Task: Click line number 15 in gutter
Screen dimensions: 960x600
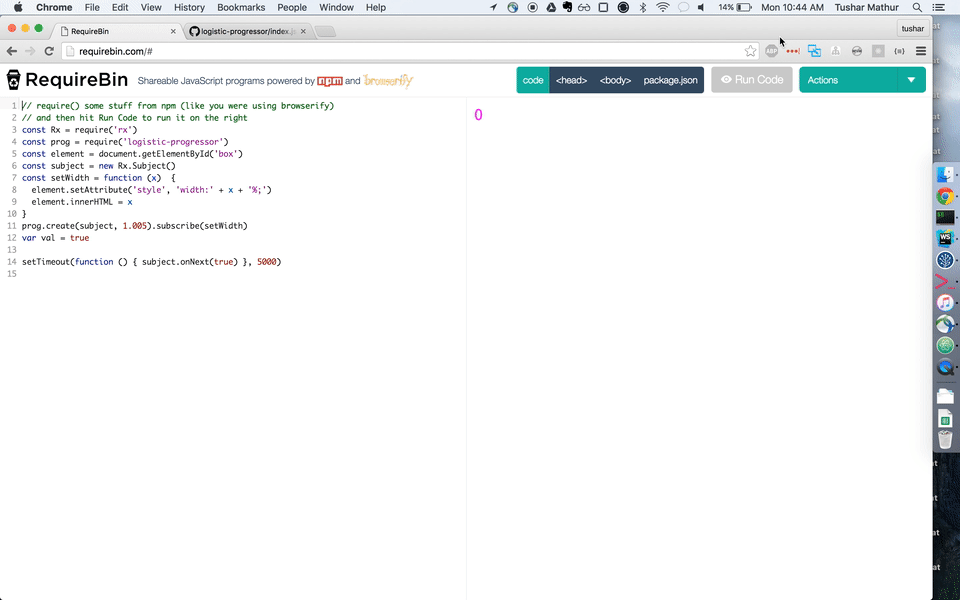Action: click(x=12, y=274)
